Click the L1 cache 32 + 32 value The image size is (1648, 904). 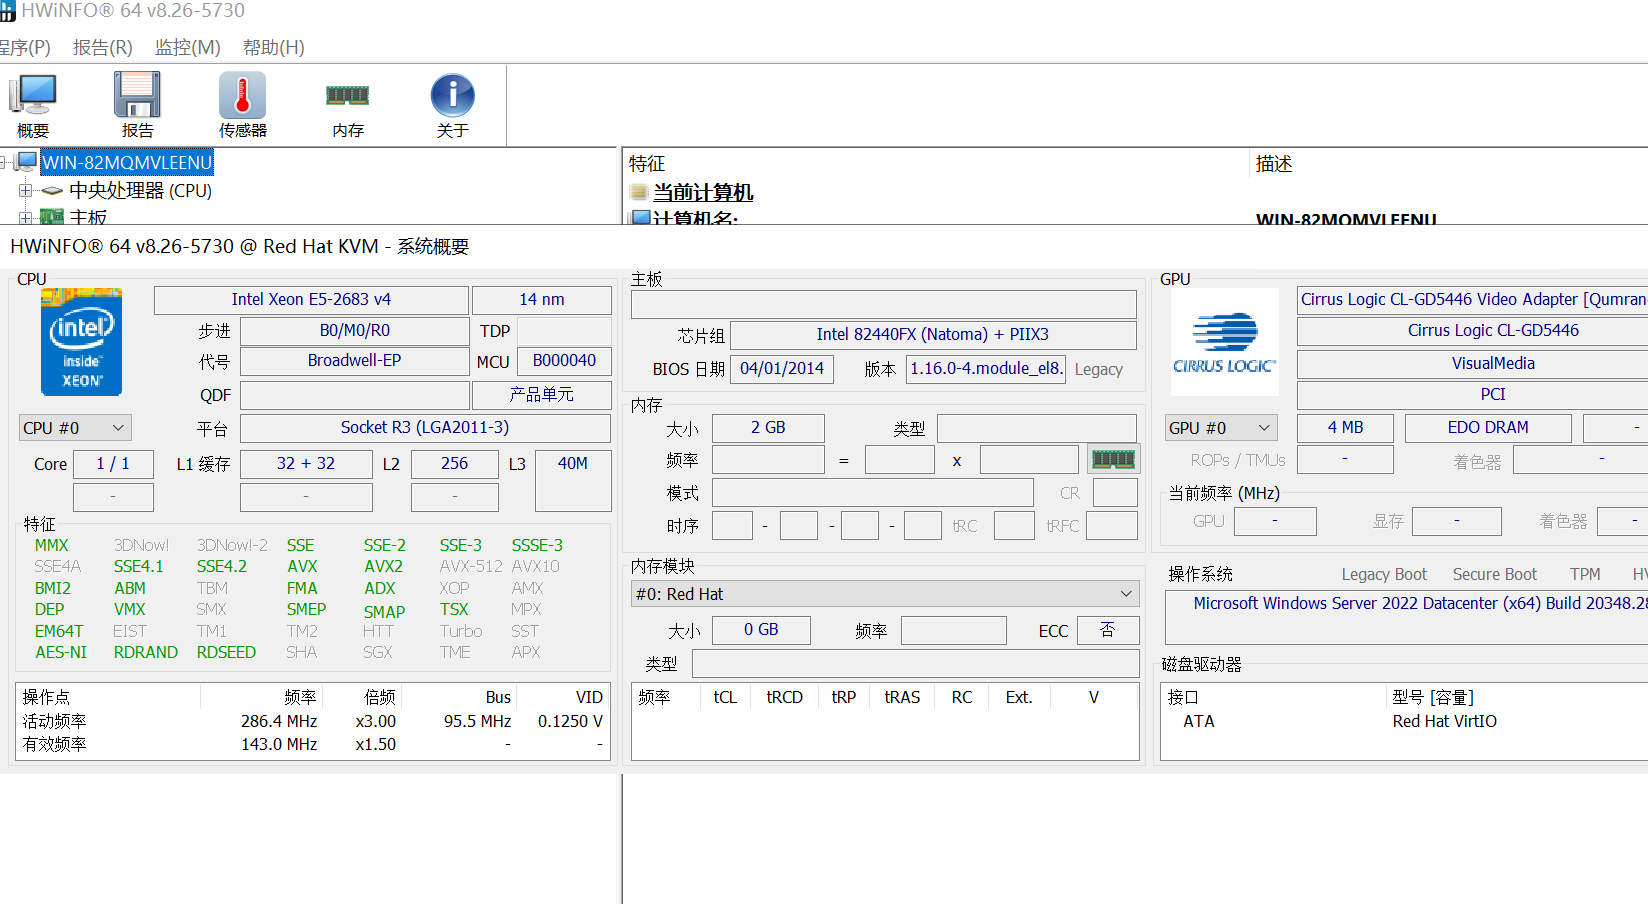coord(306,464)
